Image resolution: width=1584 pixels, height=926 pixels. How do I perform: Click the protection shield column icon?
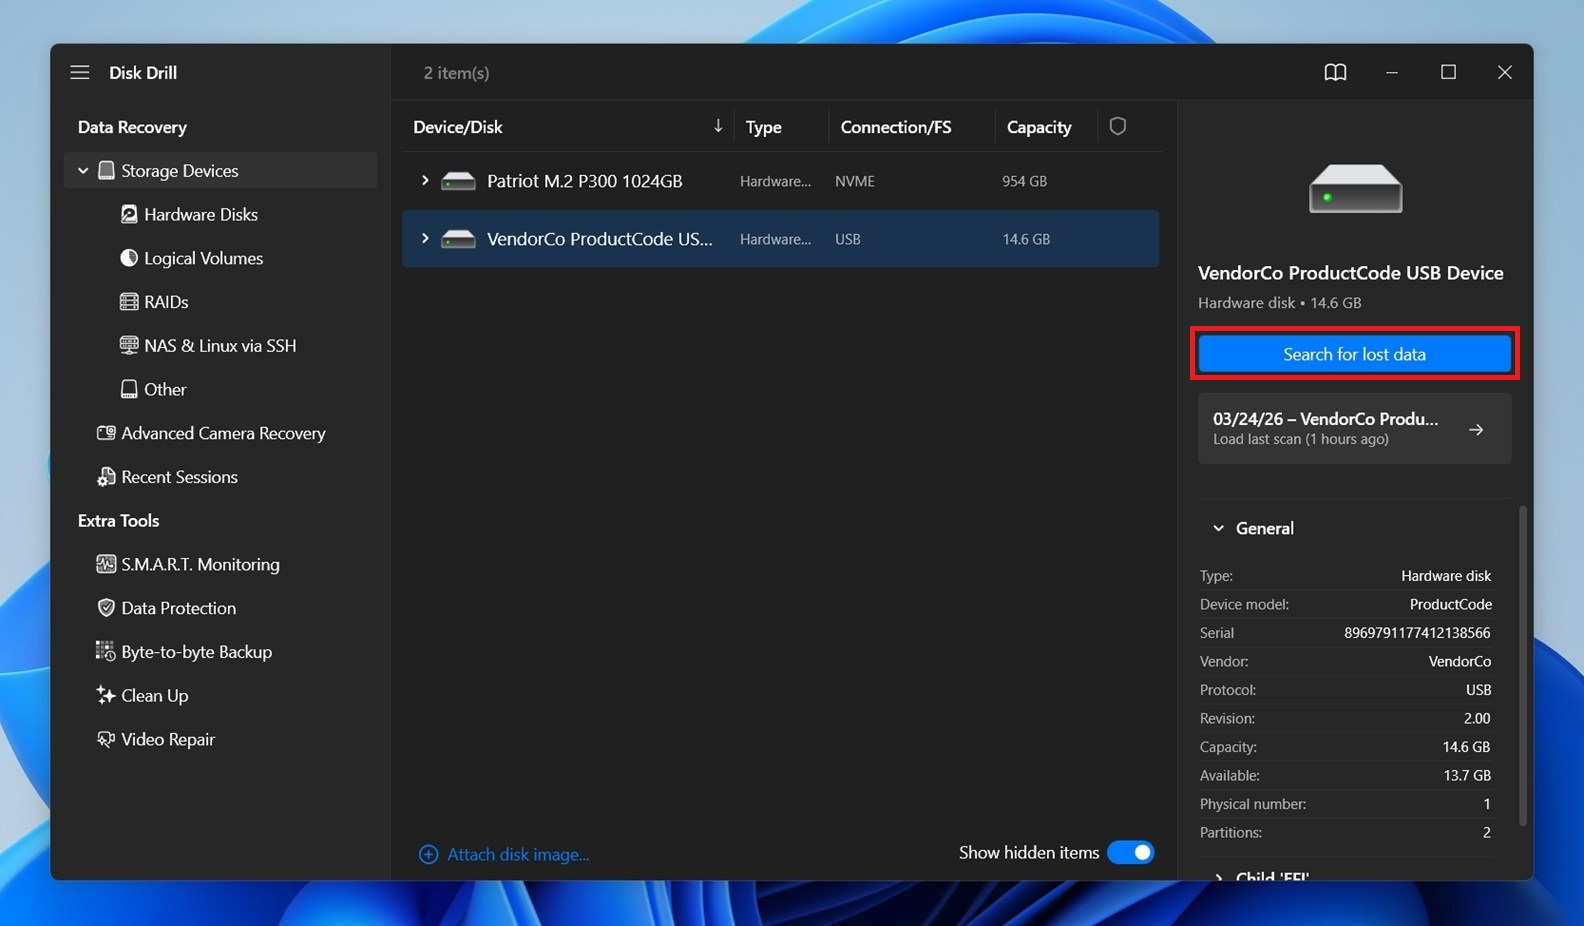pos(1118,126)
